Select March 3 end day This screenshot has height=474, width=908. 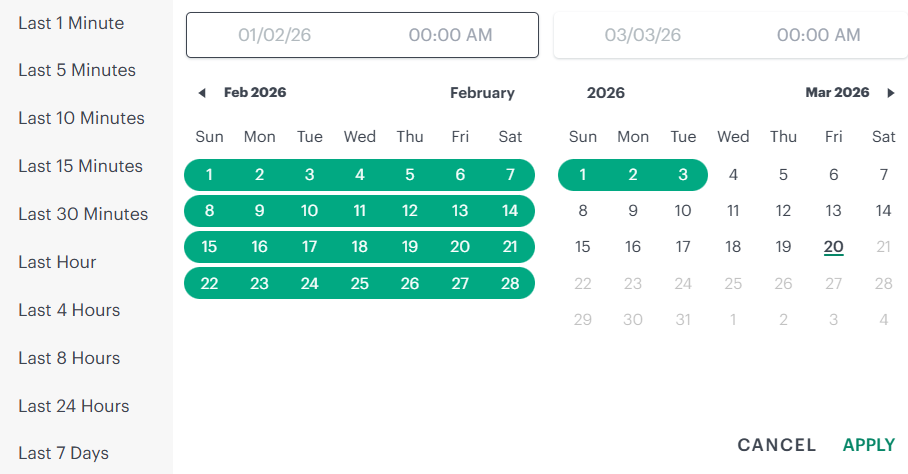[x=683, y=175]
